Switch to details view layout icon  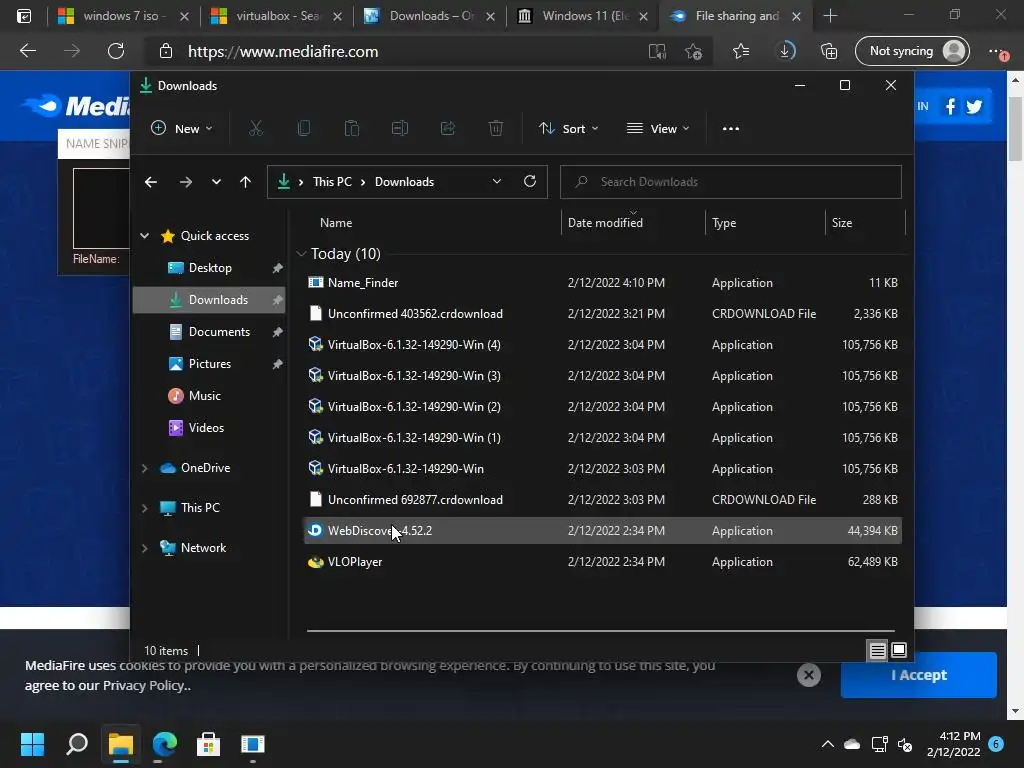(x=878, y=650)
